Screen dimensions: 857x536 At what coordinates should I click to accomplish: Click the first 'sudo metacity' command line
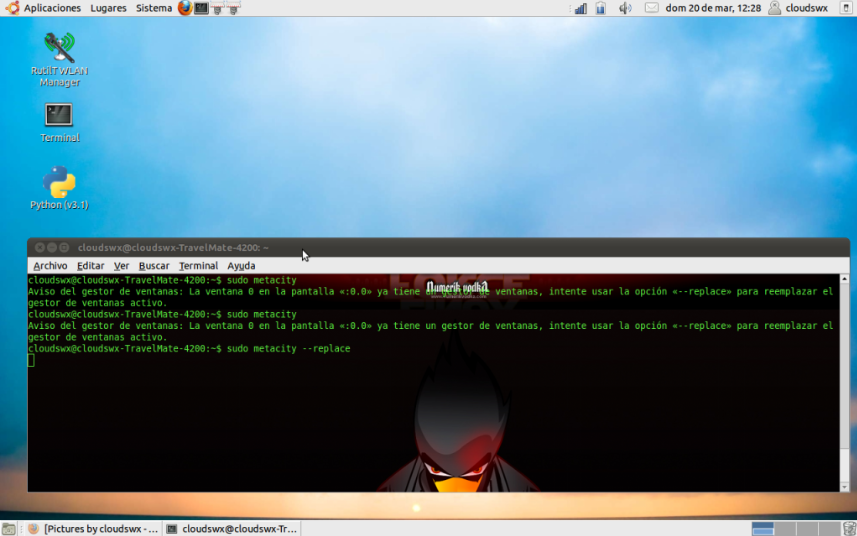162,280
